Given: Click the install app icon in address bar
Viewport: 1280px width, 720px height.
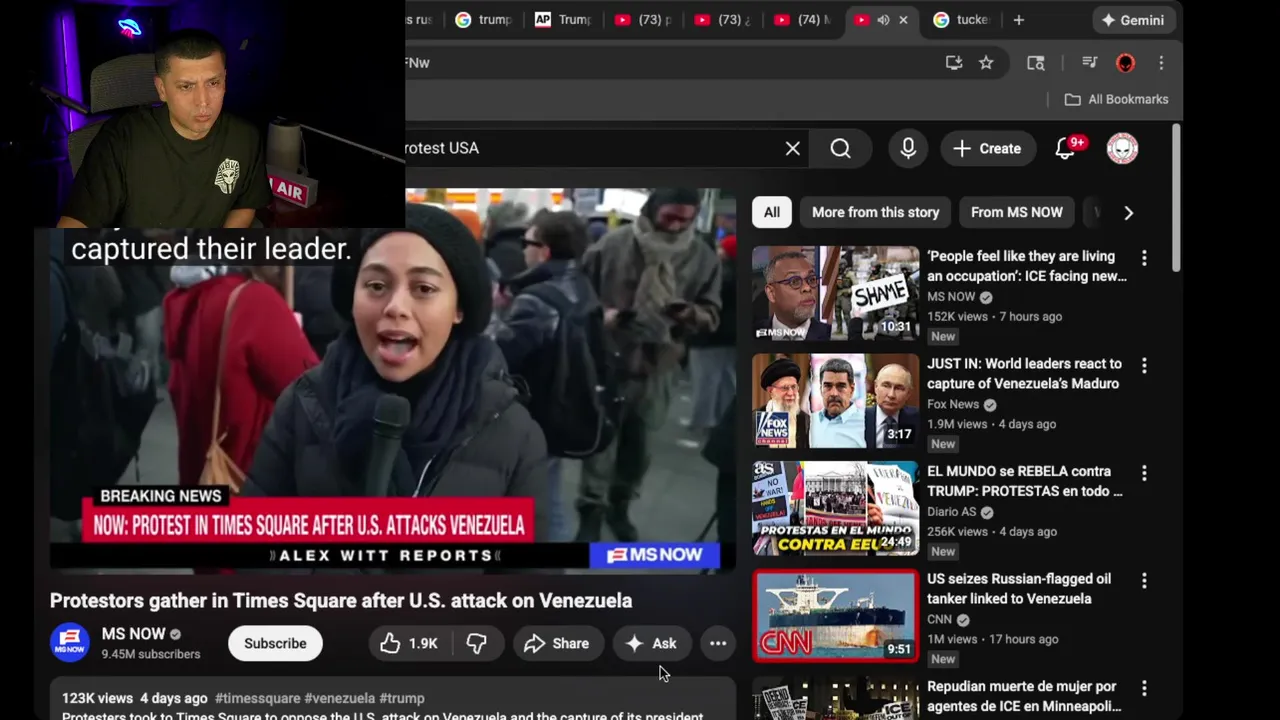Looking at the screenshot, I should (x=954, y=63).
